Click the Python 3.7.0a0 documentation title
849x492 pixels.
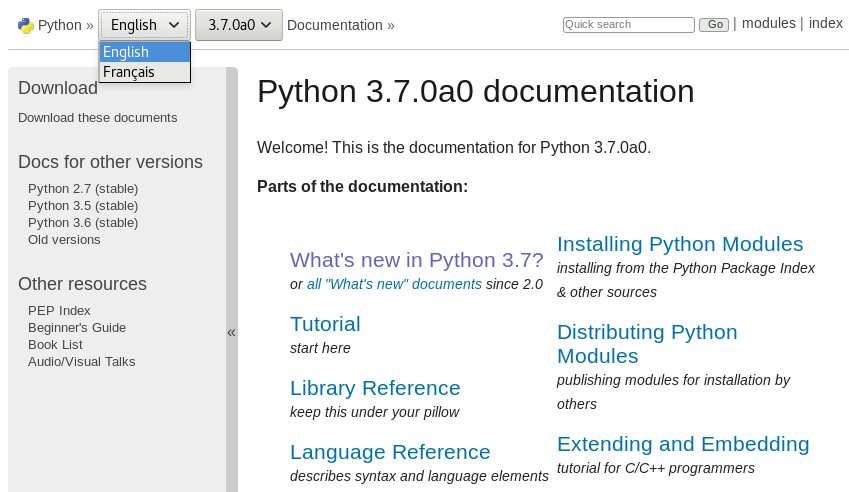click(475, 91)
